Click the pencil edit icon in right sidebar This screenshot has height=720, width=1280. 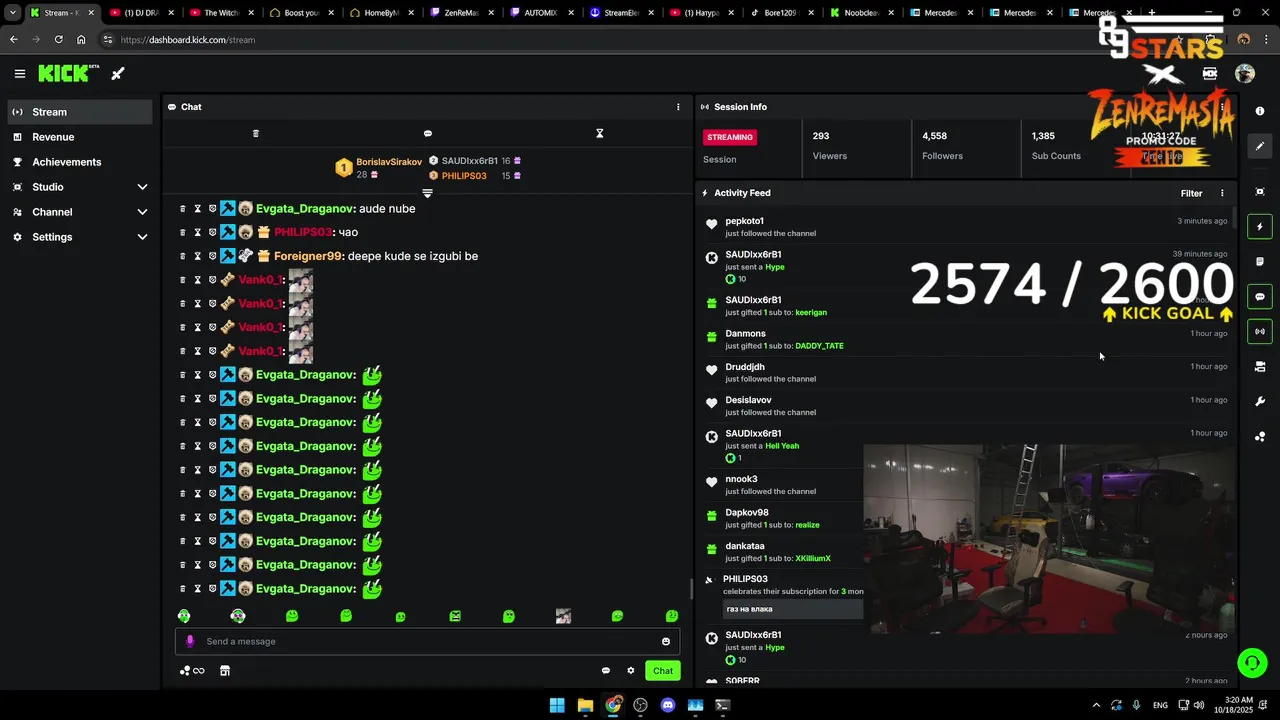[1260, 146]
